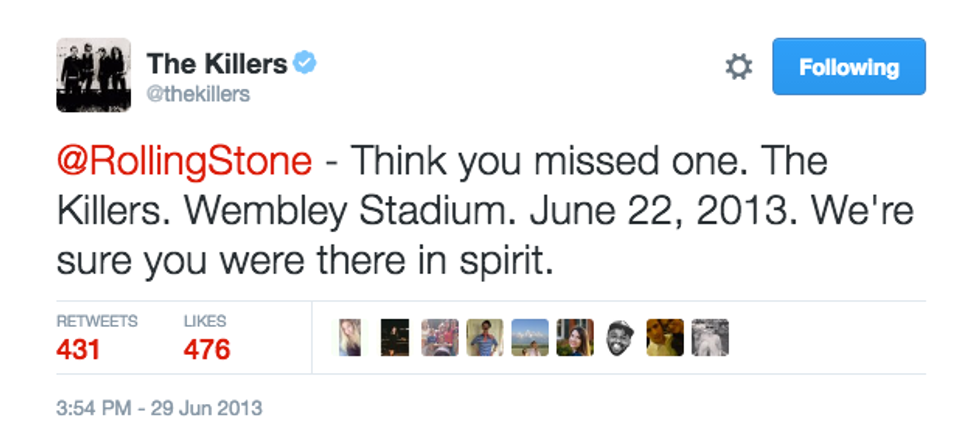
Task: View the 476 likes list
Action: point(206,338)
